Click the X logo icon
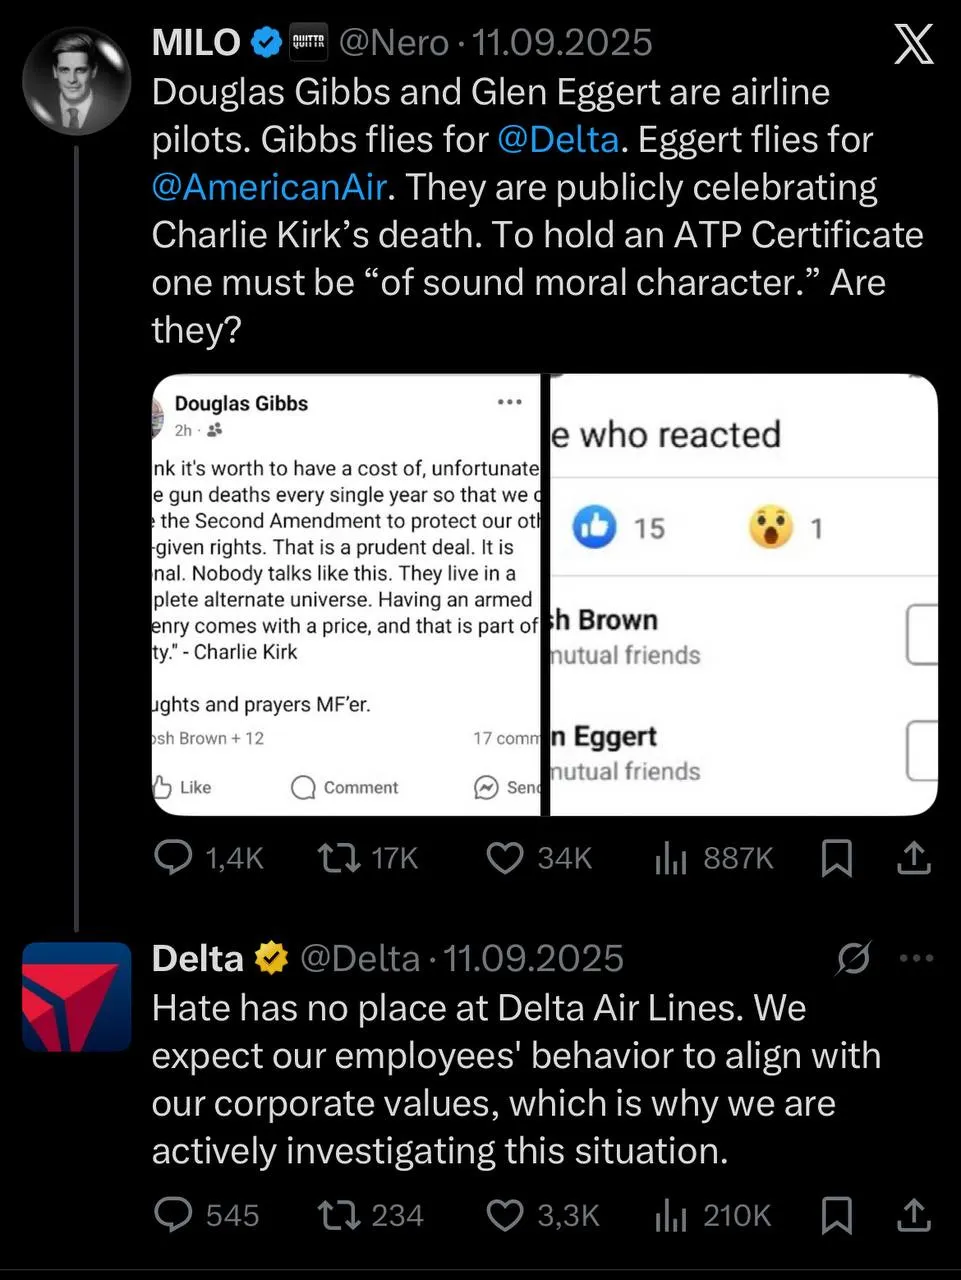Viewport: 961px width, 1280px height. click(913, 44)
